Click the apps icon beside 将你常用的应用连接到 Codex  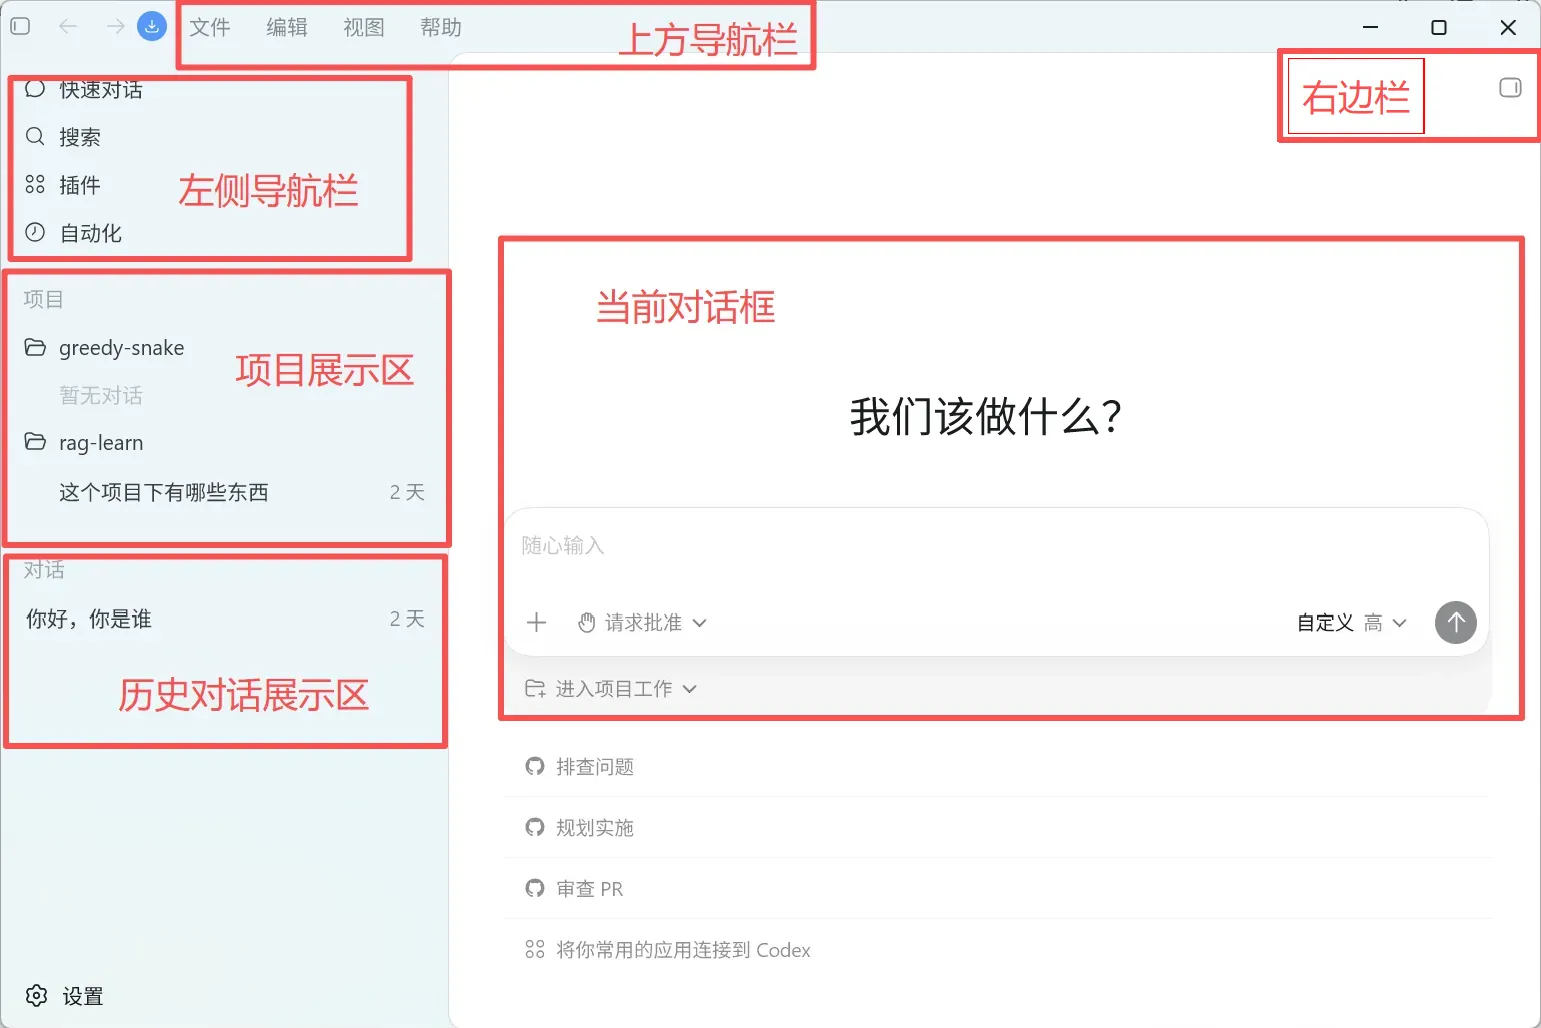pyautogui.click(x=535, y=949)
